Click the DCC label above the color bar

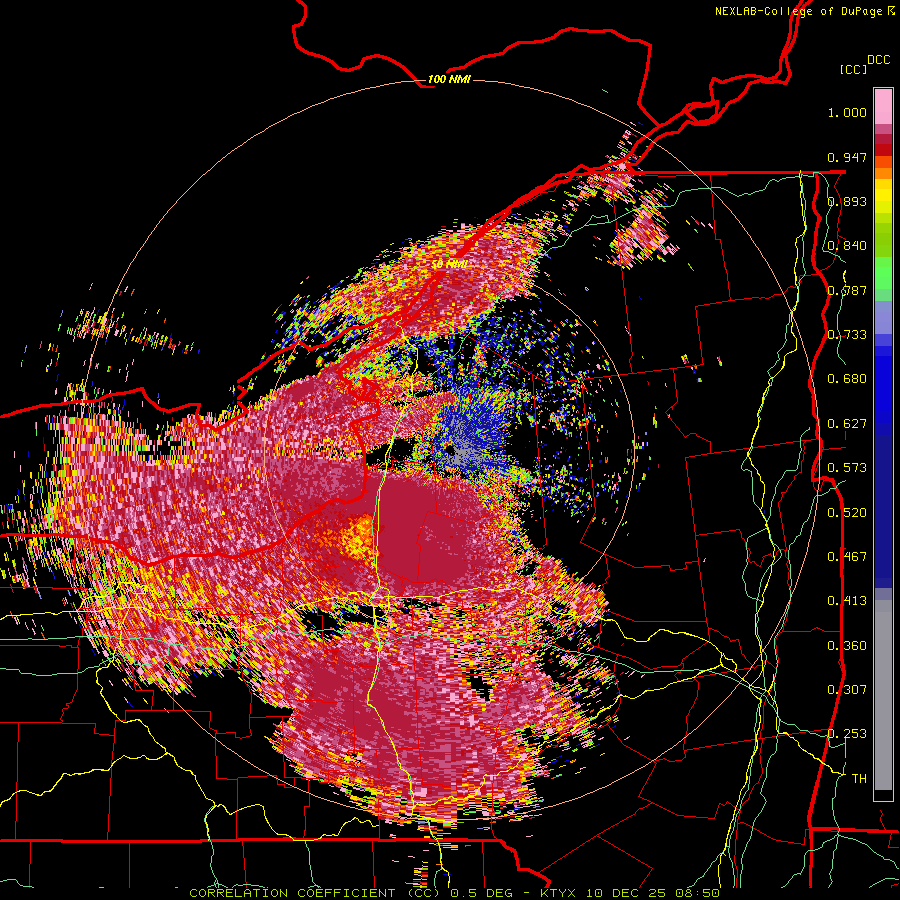coord(878,60)
